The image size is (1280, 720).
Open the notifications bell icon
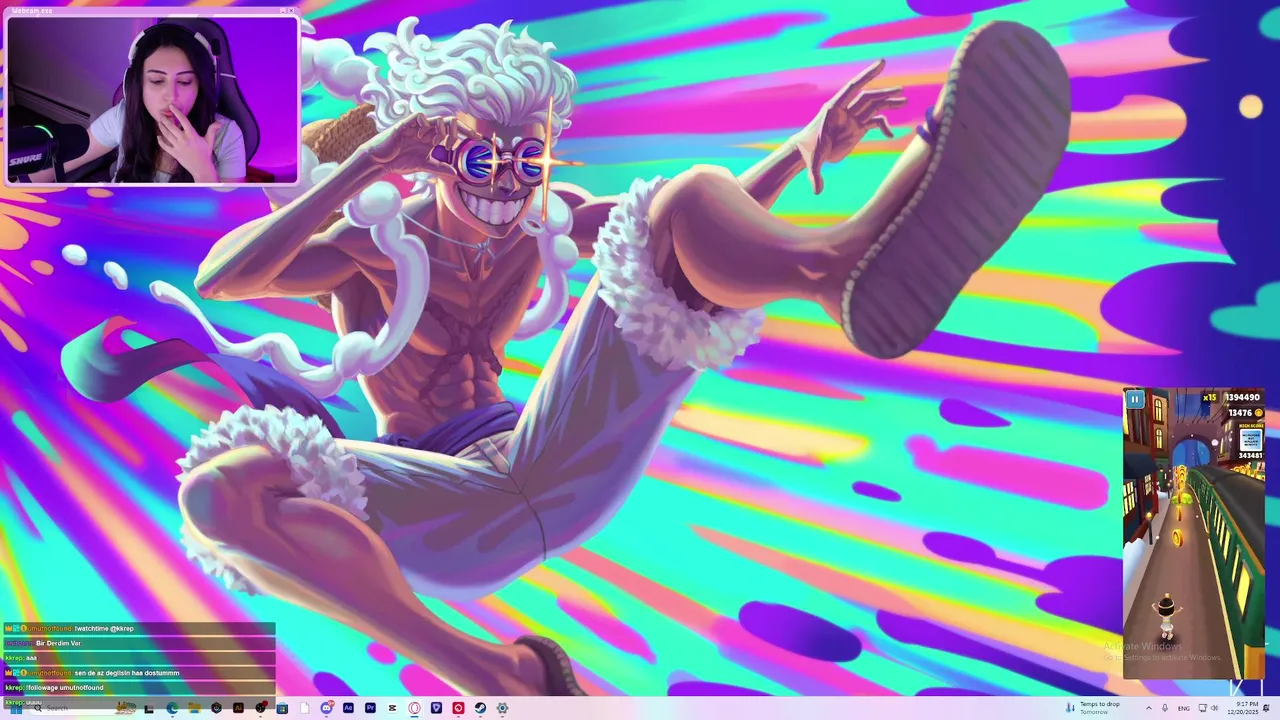pos(1266,708)
